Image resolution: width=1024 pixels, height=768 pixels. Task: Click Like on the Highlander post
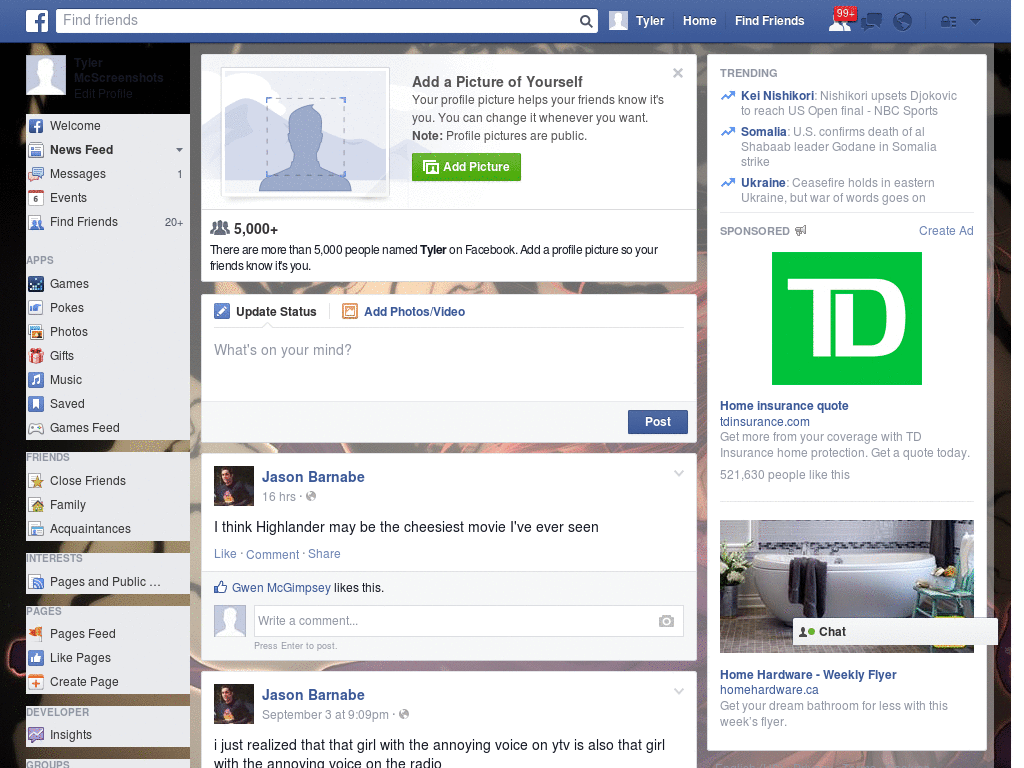(225, 554)
